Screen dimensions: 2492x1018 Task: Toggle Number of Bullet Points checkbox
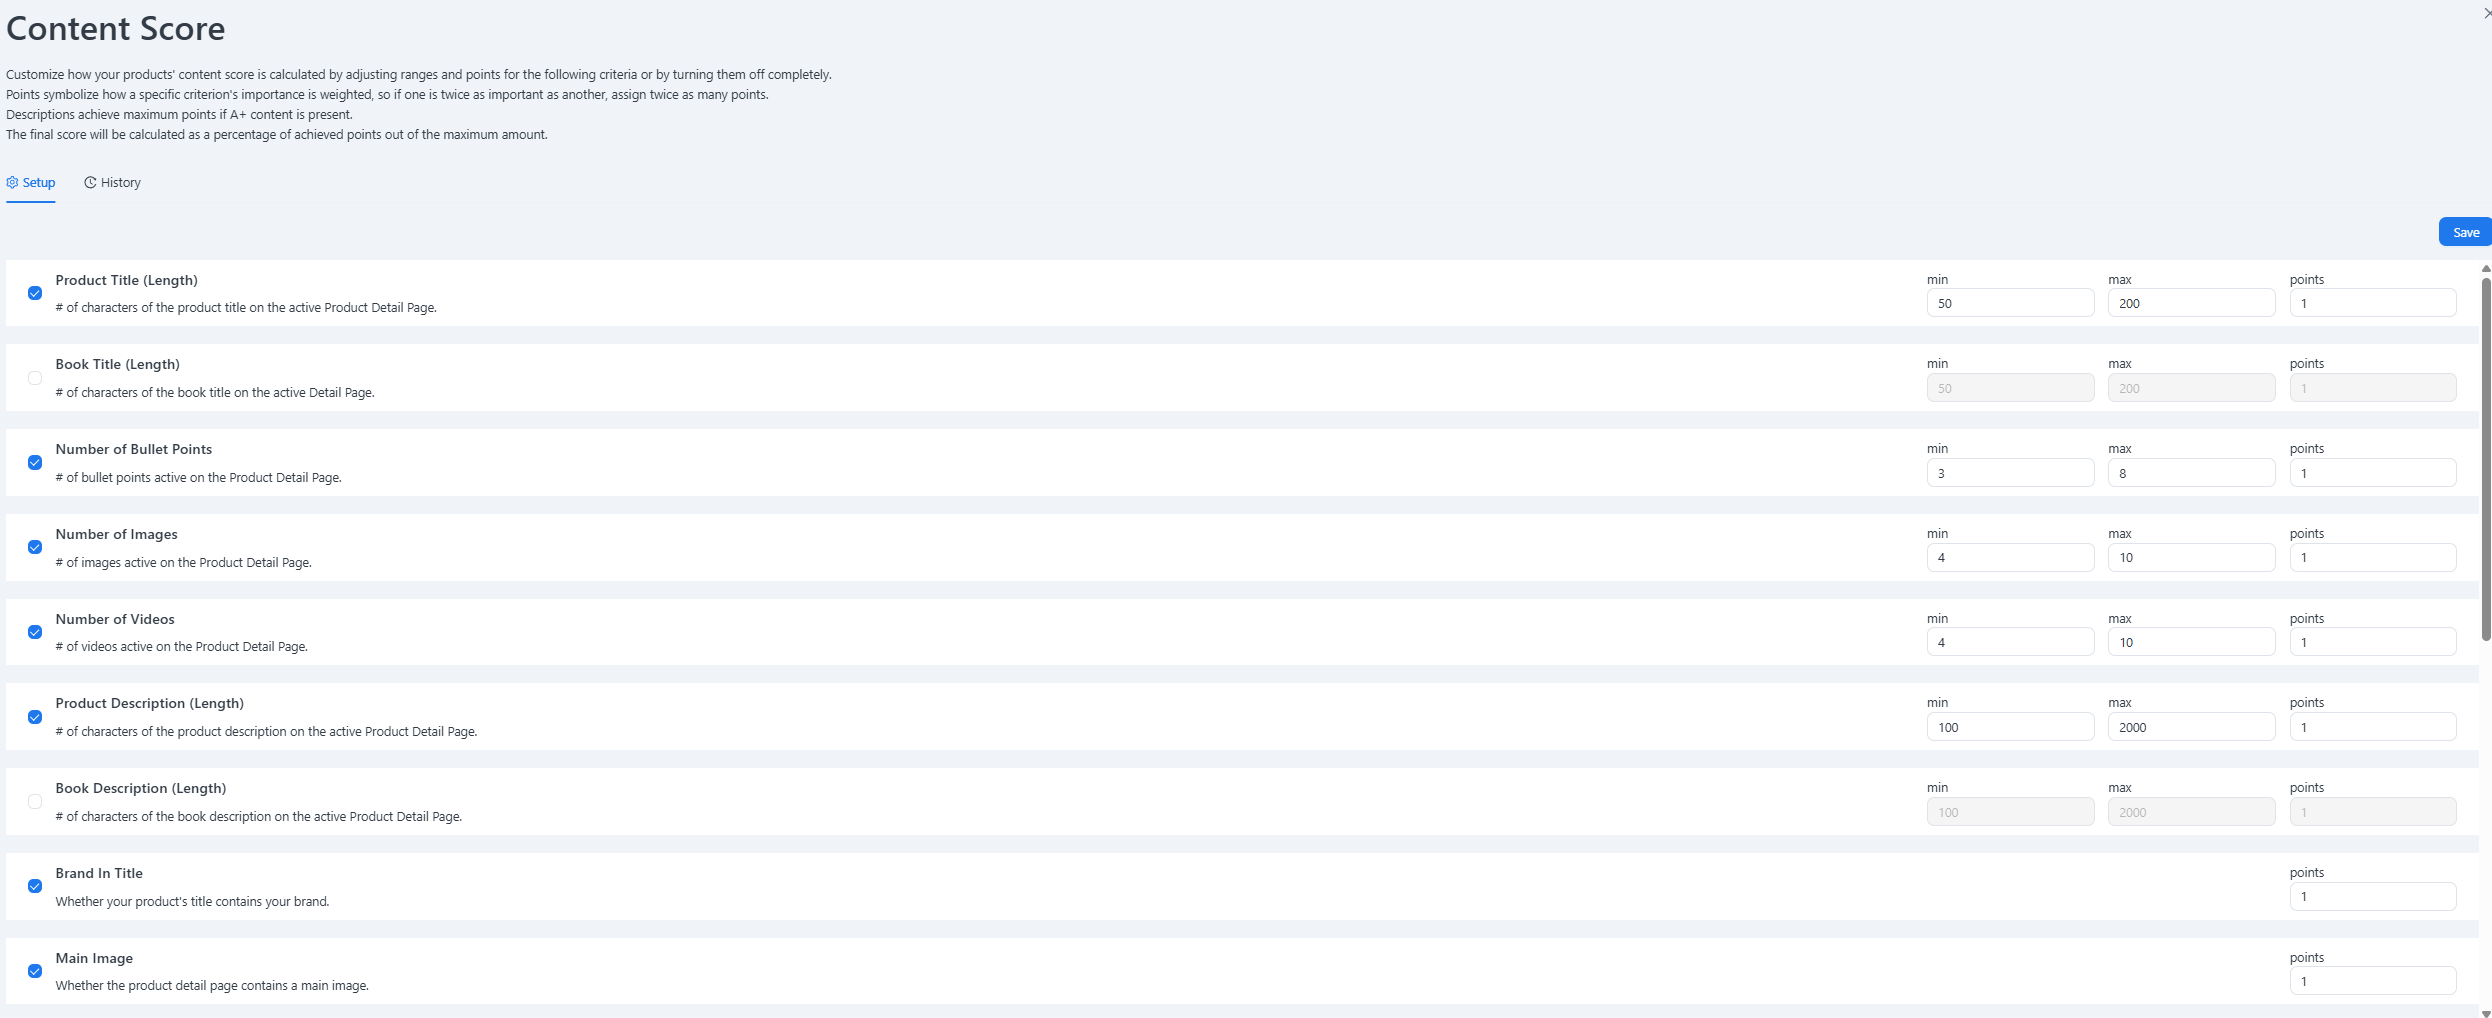point(35,463)
